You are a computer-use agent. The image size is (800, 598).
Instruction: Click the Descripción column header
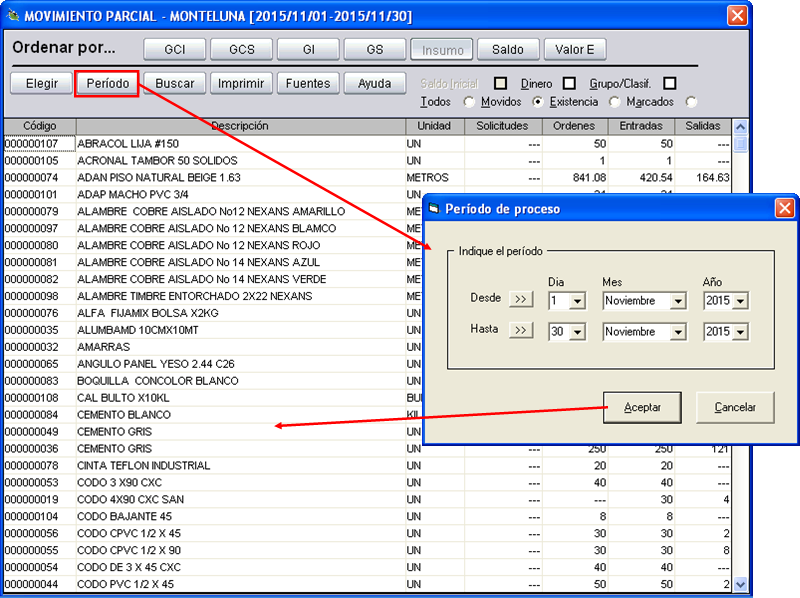click(x=240, y=126)
